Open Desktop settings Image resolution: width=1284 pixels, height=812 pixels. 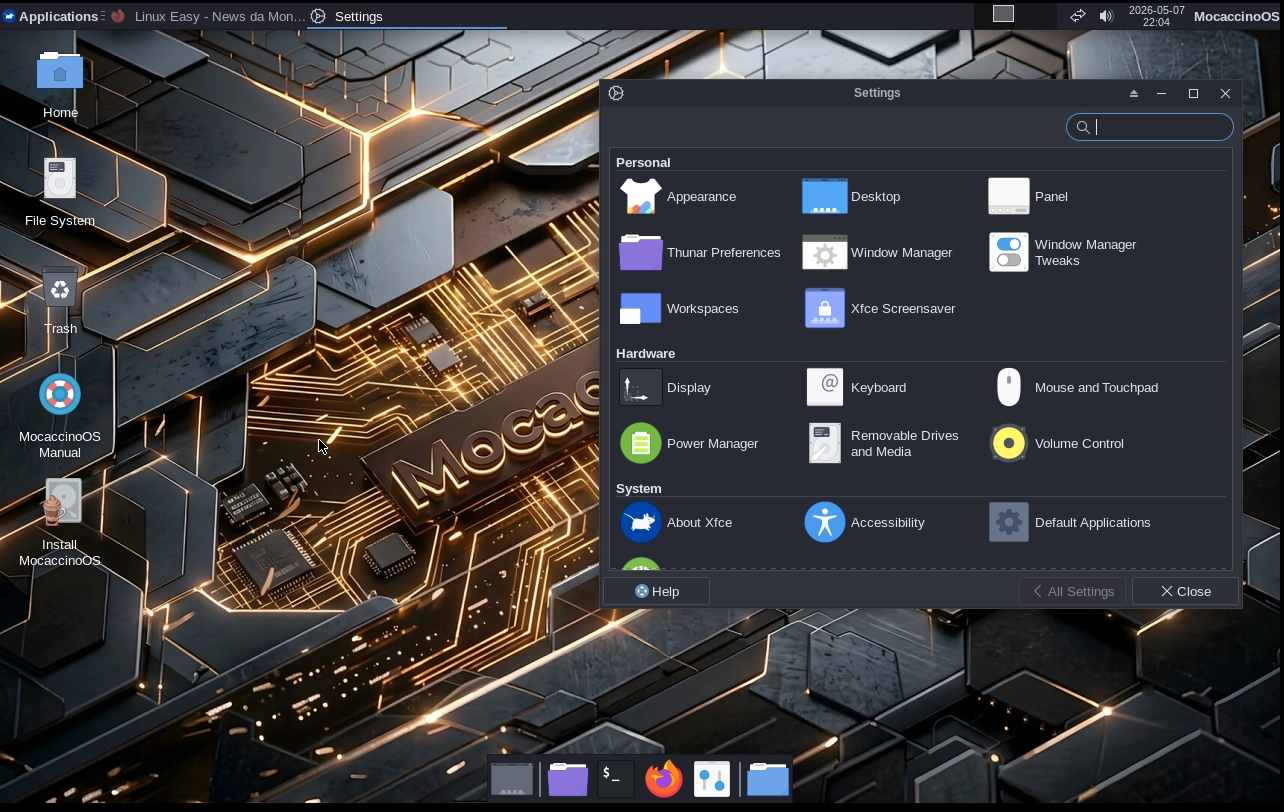(852, 196)
